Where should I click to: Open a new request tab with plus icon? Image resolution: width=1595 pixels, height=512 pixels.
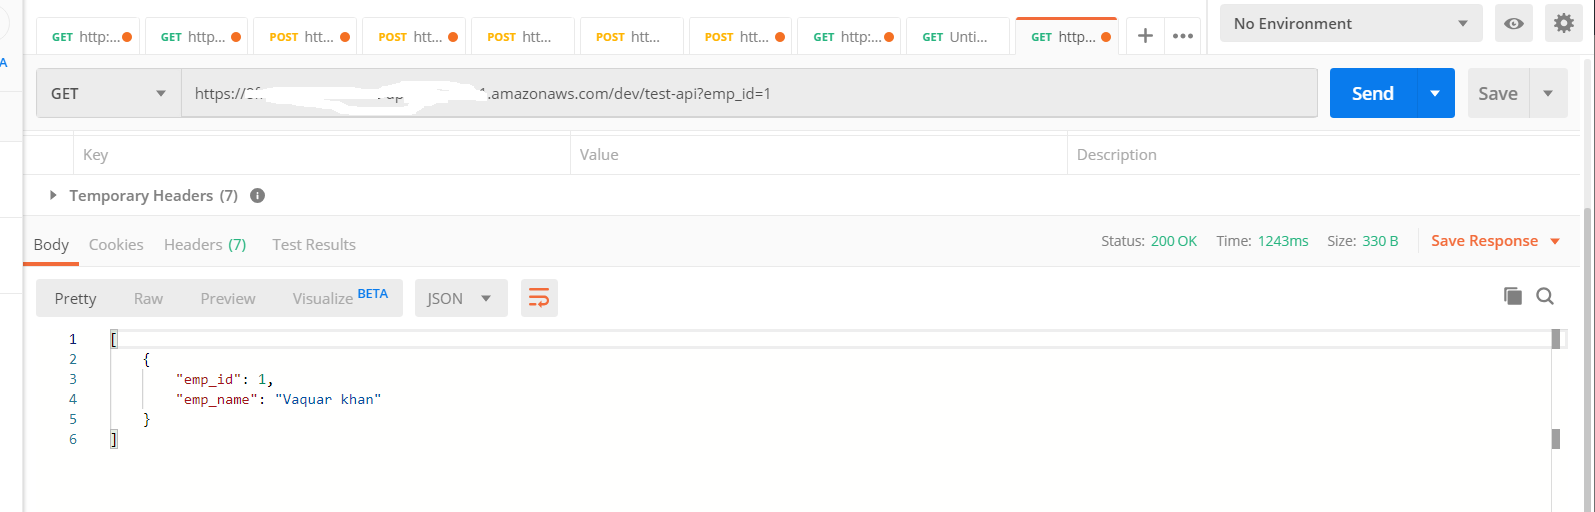pos(1145,36)
